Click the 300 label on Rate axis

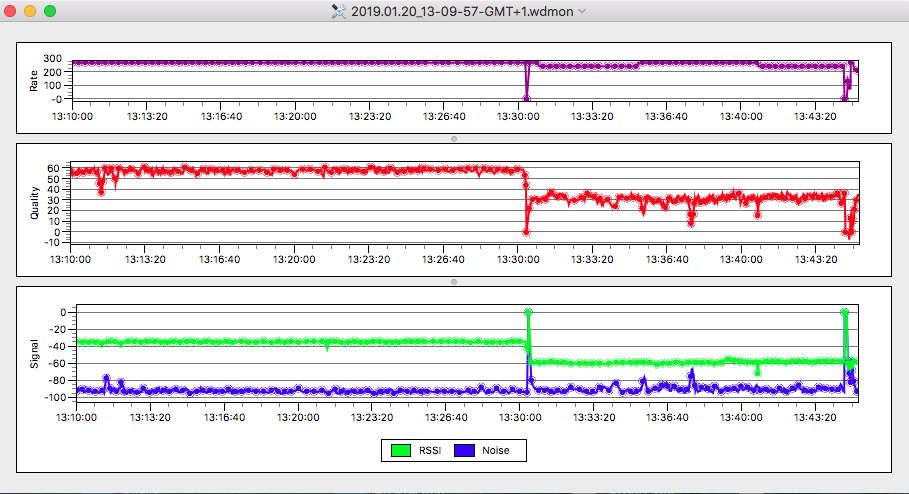coord(52,59)
